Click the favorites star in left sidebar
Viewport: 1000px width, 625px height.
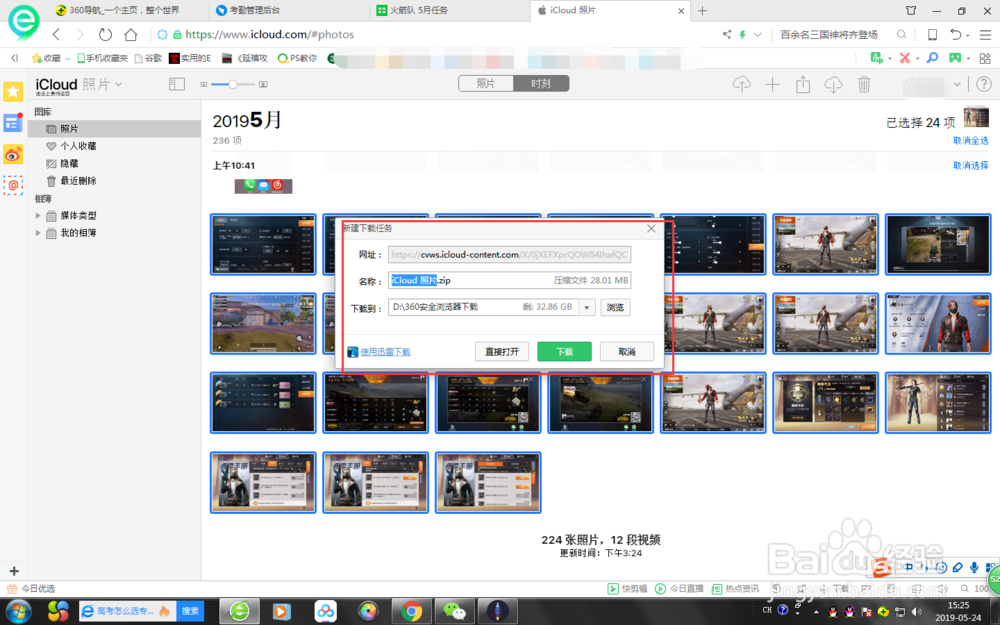(13, 92)
